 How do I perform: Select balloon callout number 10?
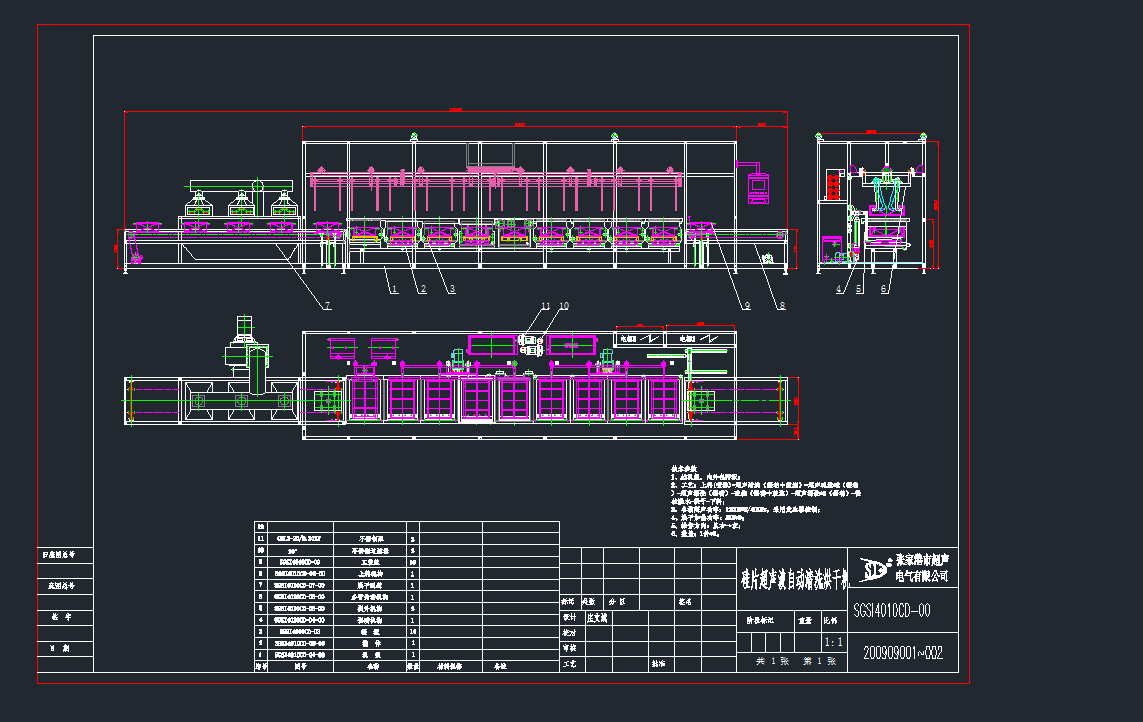click(564, 305)
